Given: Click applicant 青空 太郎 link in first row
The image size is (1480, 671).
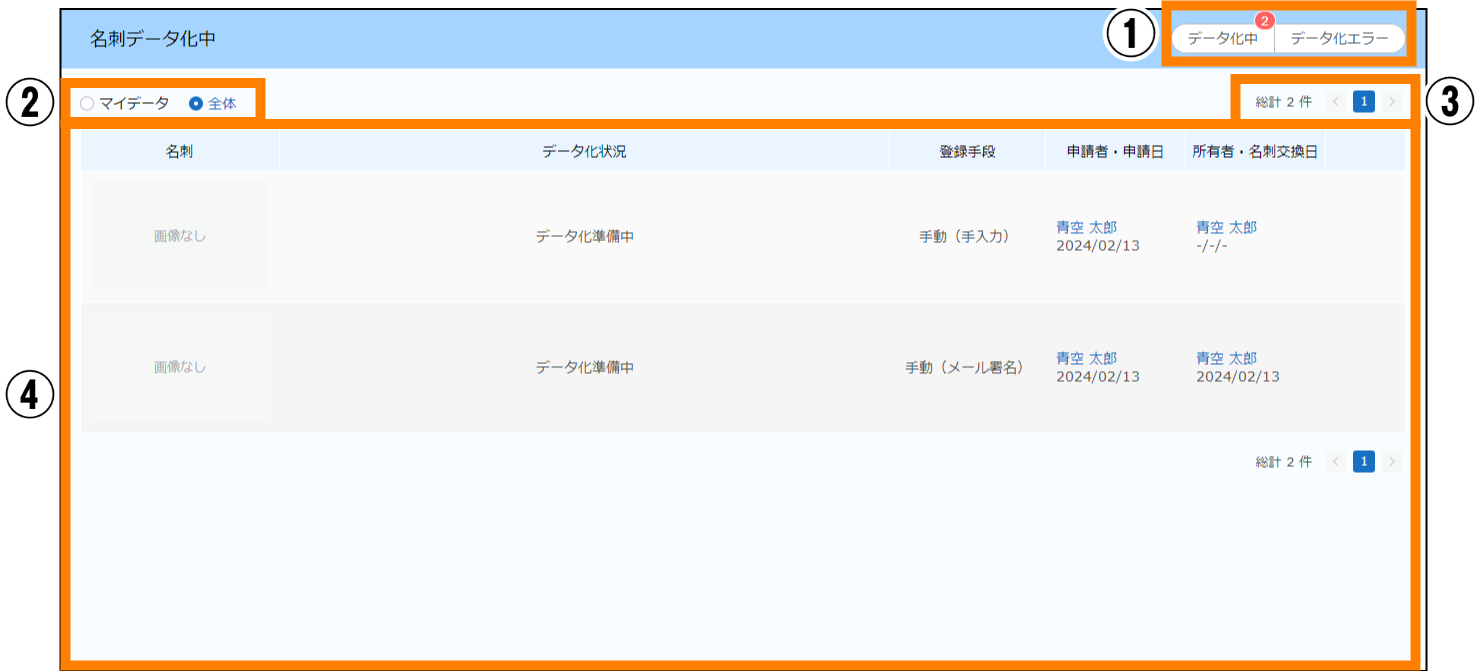Looking at the screenshot, I should pos(1086,227).
